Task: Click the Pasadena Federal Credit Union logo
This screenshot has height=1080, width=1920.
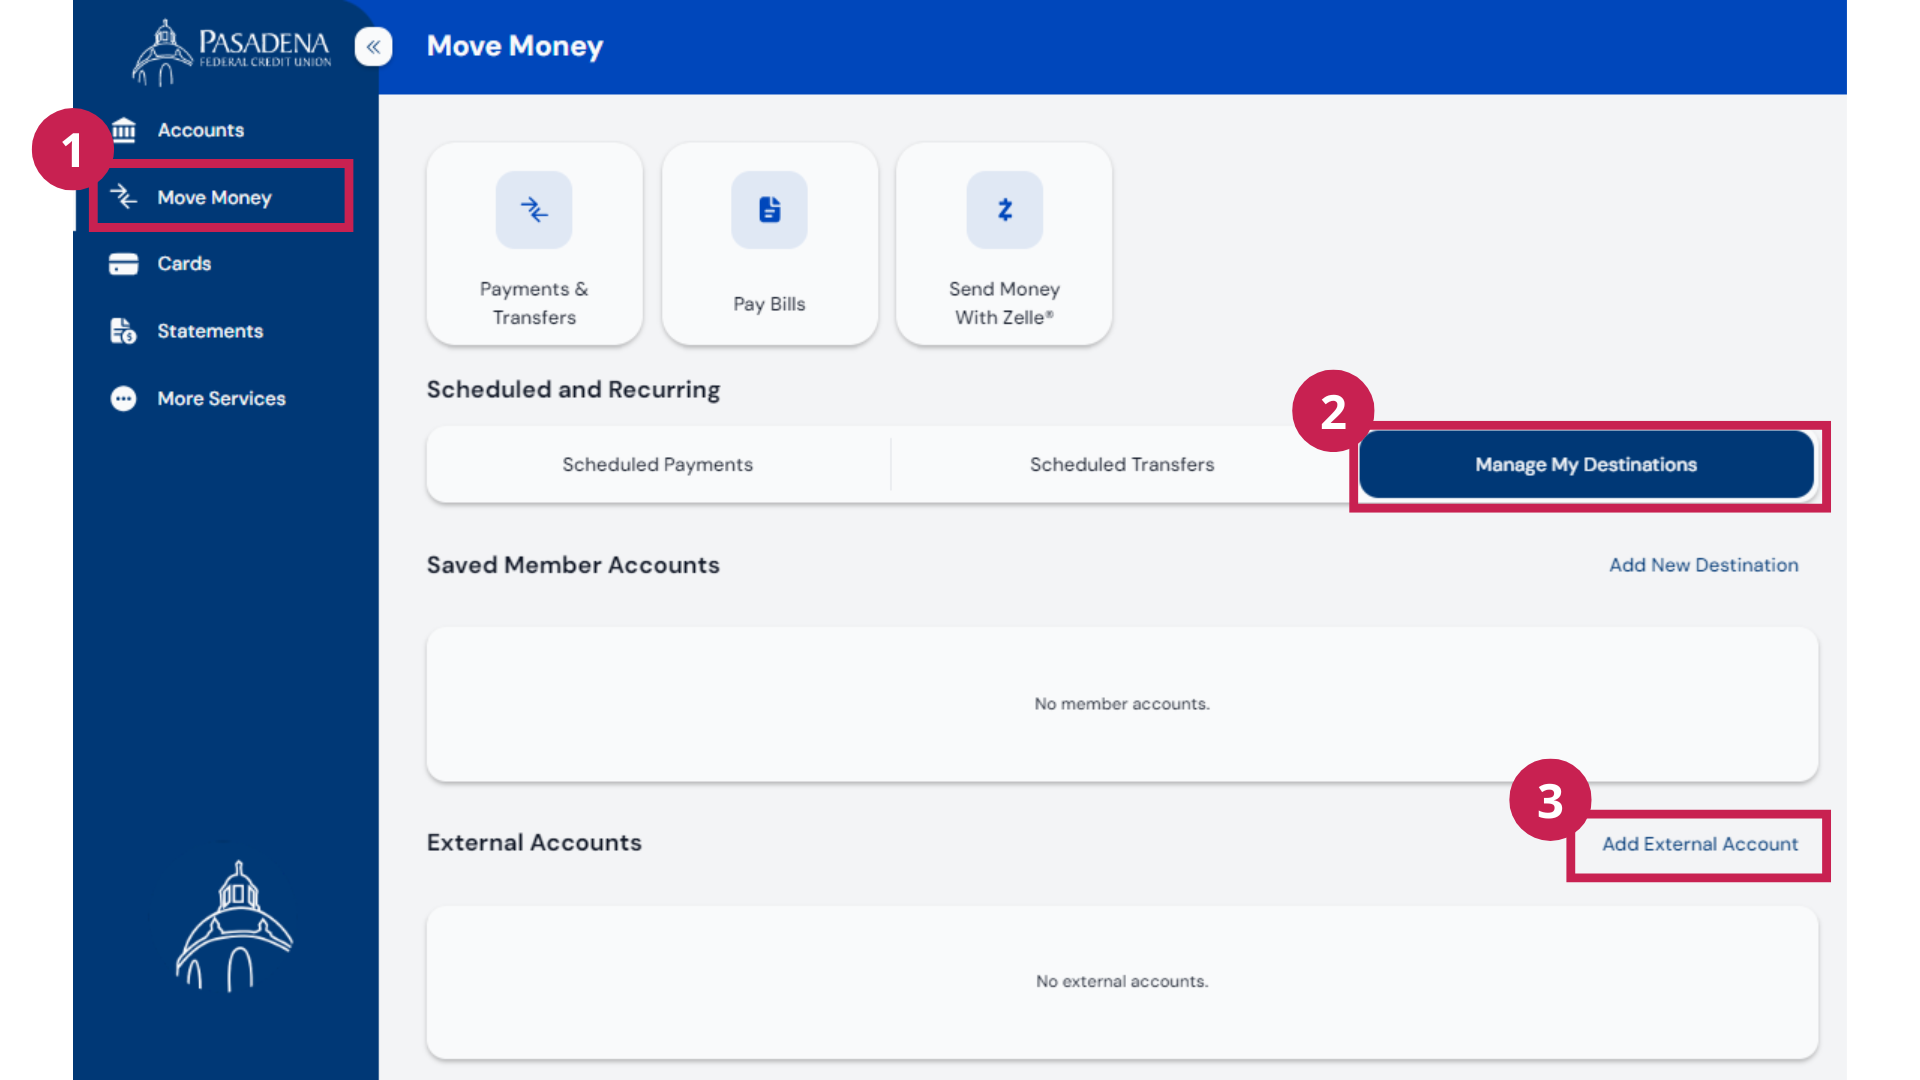Action: [x=232, y=50]
